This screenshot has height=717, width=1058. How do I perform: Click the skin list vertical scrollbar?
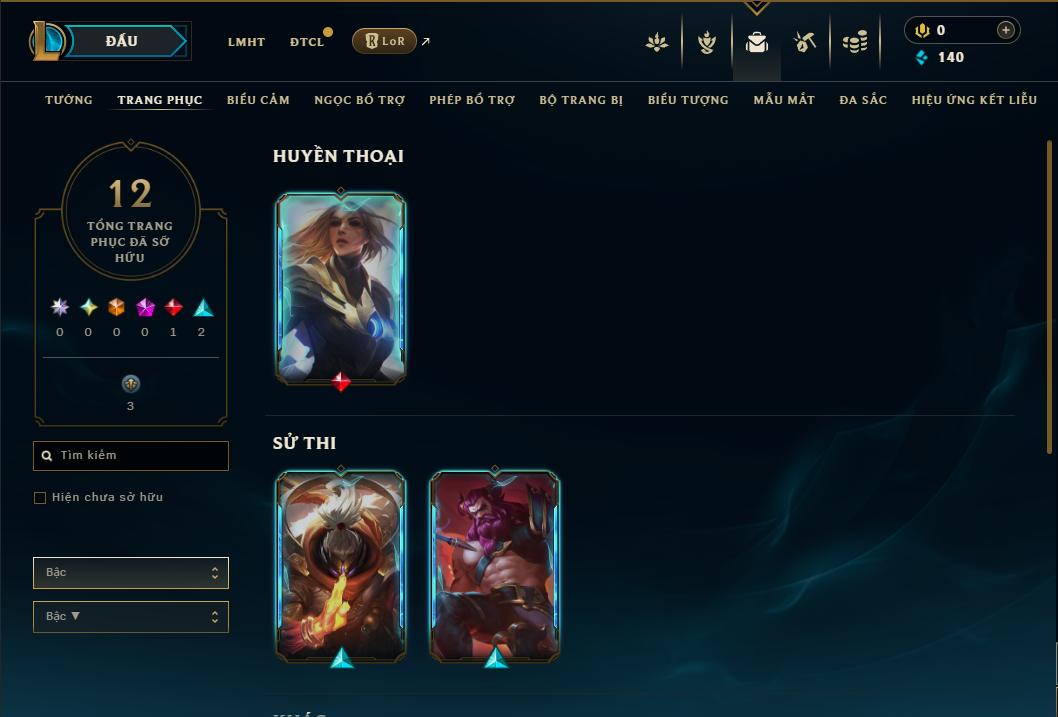pos(1049,297)
